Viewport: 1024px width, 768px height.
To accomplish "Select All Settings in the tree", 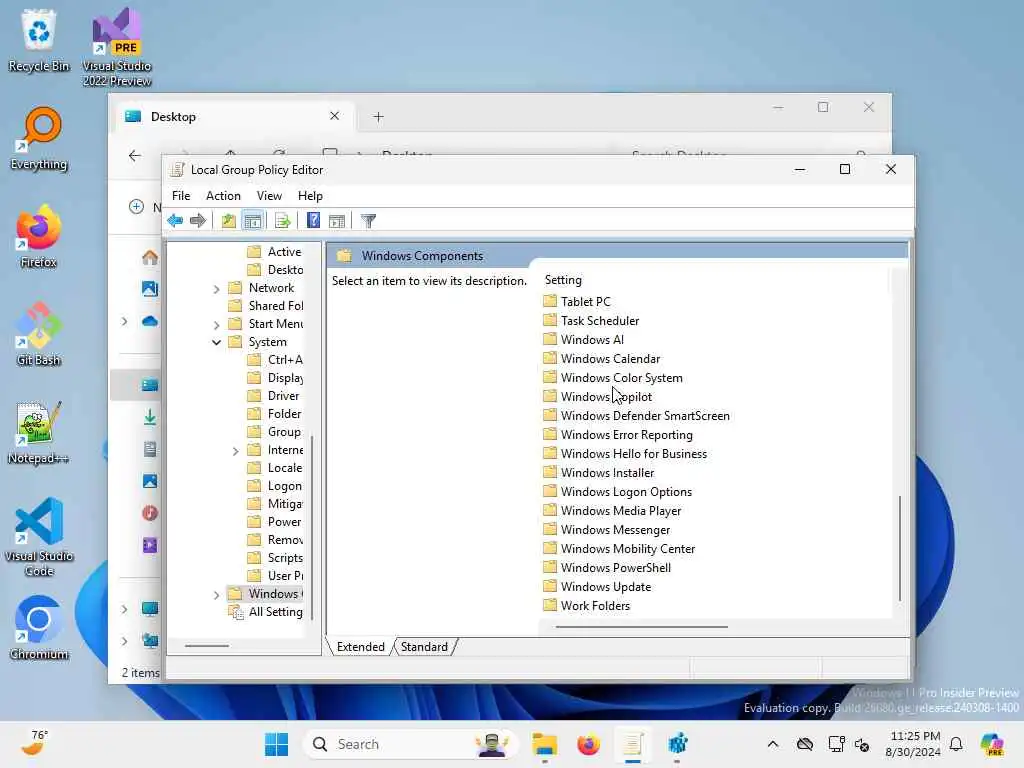I will coord(266,612).
